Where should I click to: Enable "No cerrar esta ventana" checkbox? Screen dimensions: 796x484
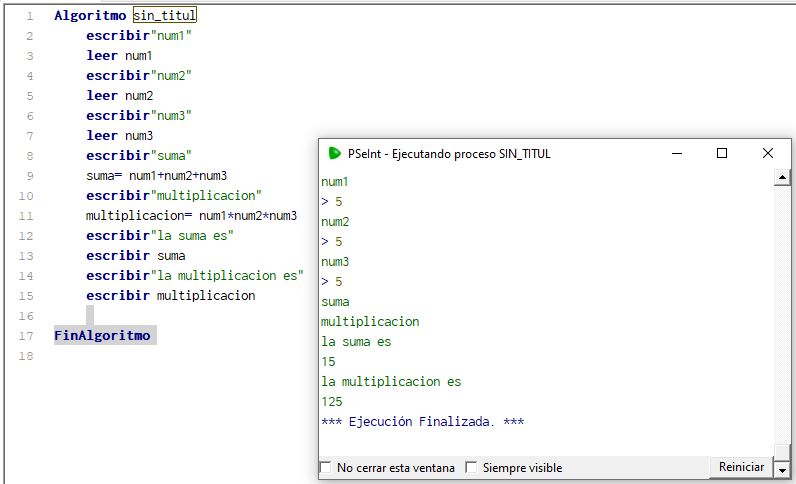tap(325, 468)
